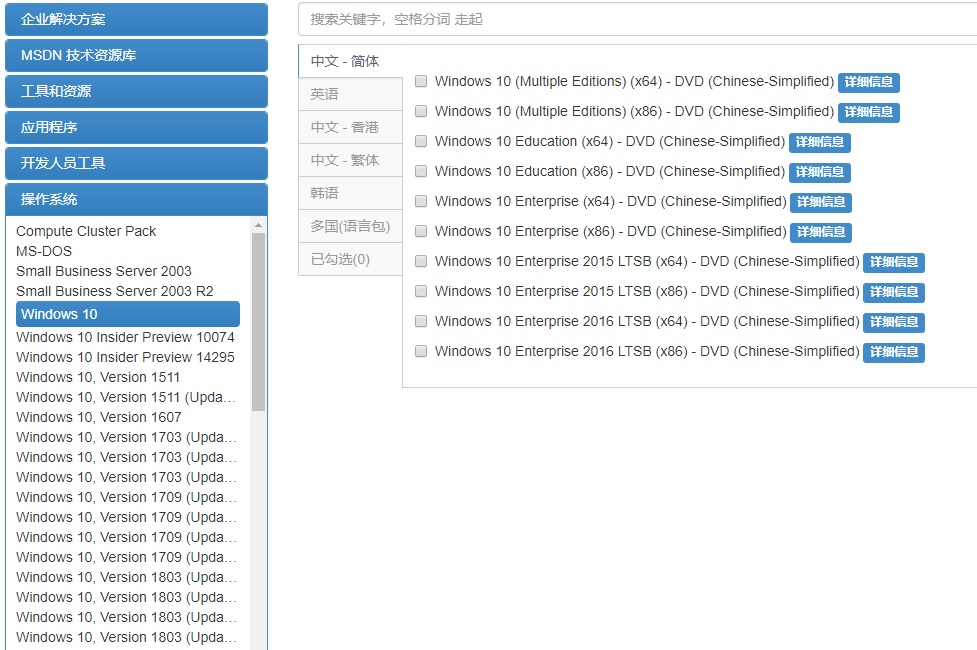Expand the 应用程序 category

point(136,127)
